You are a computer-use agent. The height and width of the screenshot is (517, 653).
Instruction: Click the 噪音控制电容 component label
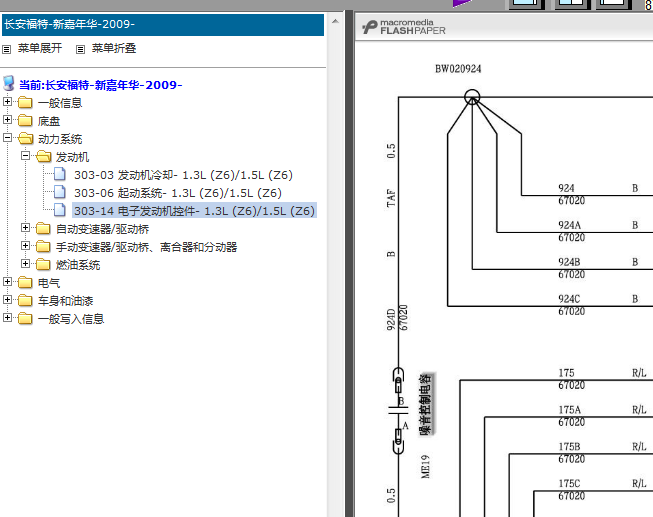[x=426, y=405]
